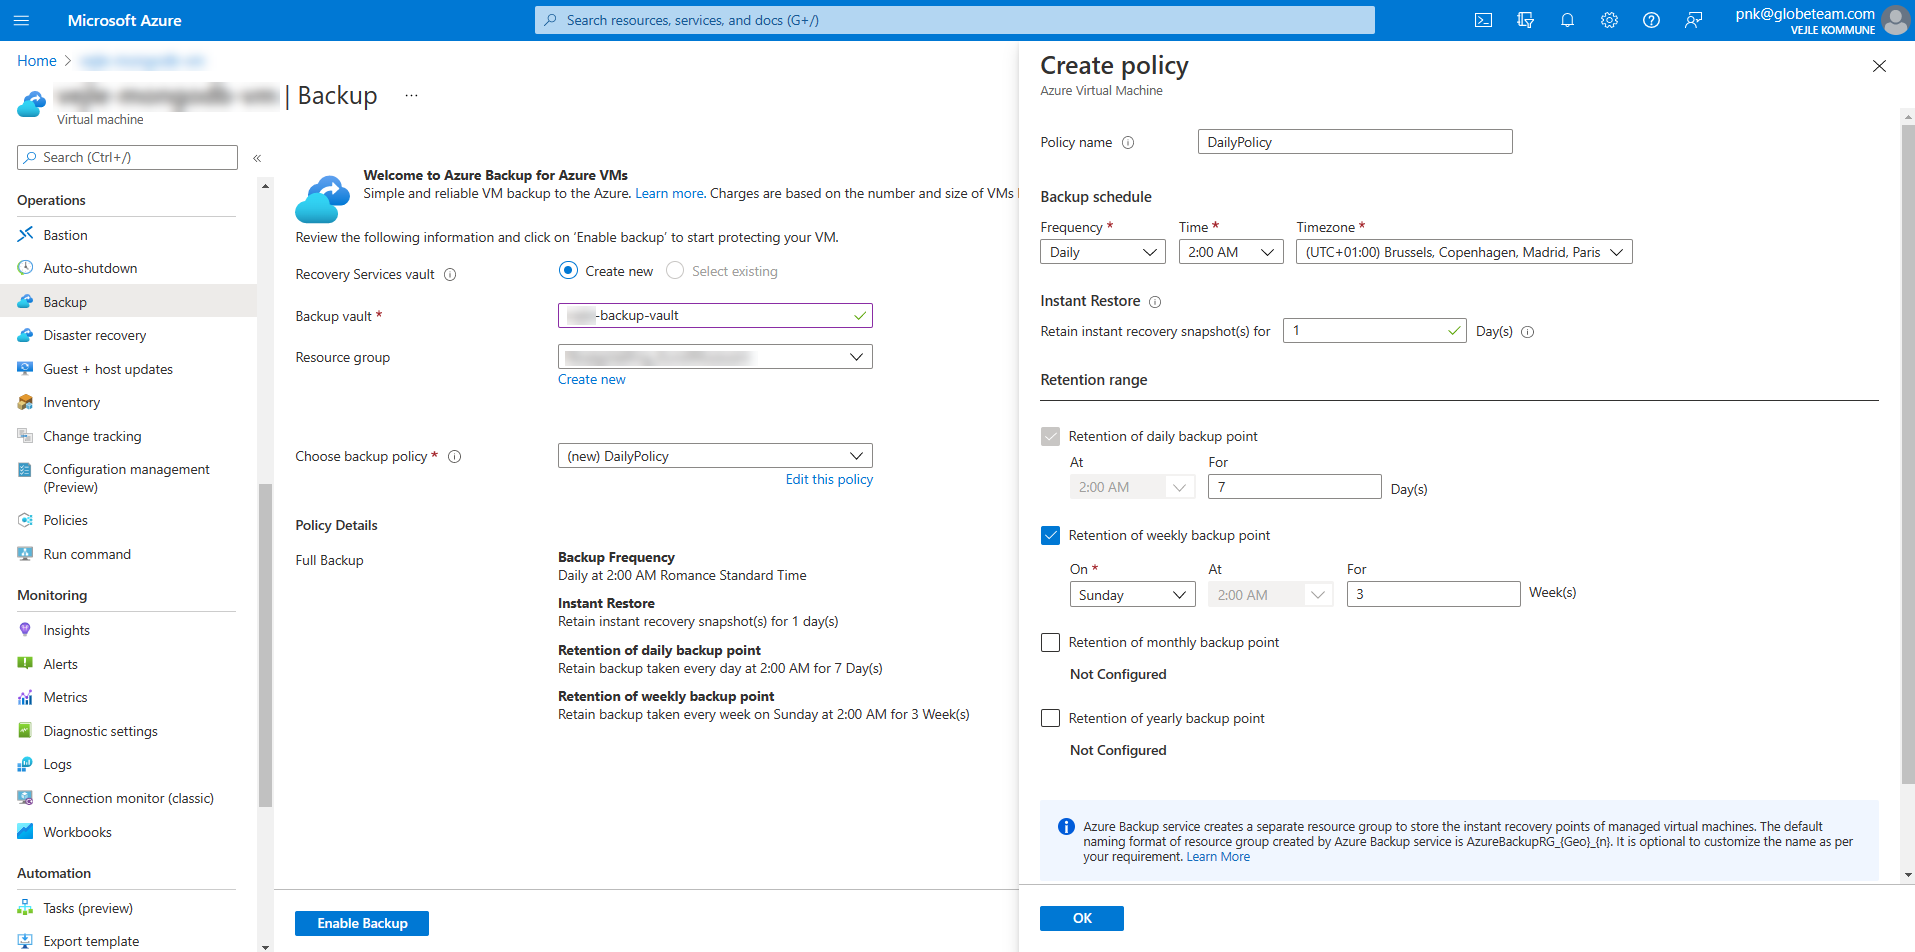Click Edit this policy link
Image resolution: width=1915 pixels, height=952 pixels.
[x=829, y=479]
